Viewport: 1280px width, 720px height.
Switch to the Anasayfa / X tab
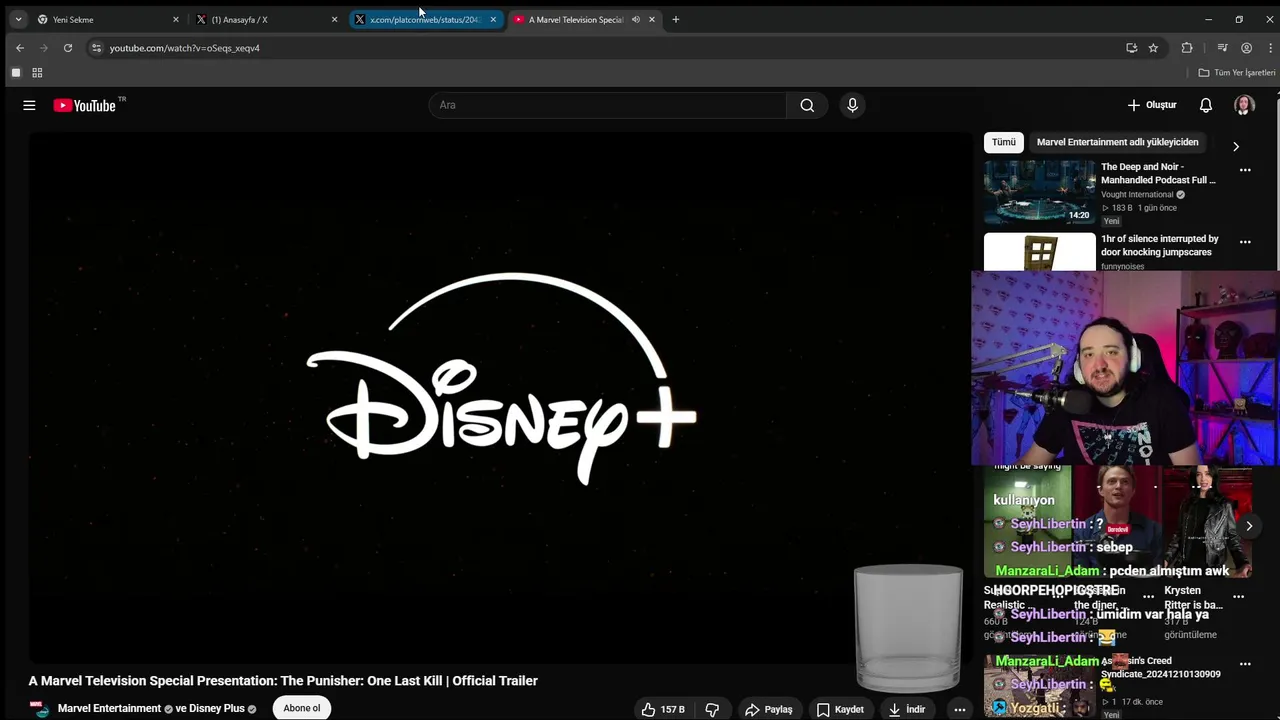[266, 19]
